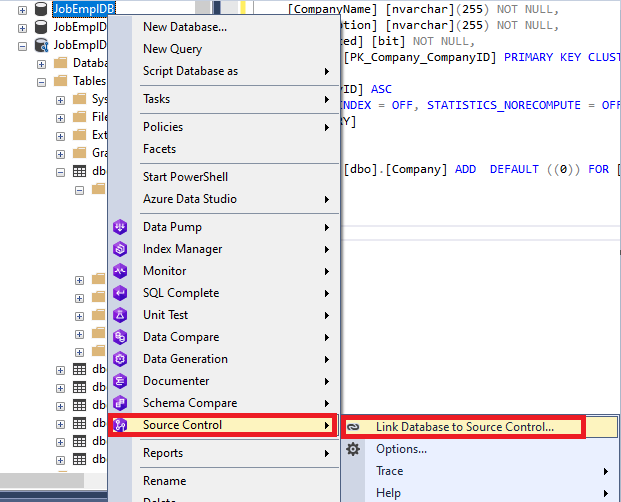Open the Reports submenu
Screen dimensions: 621x502
tap(224, 453)
